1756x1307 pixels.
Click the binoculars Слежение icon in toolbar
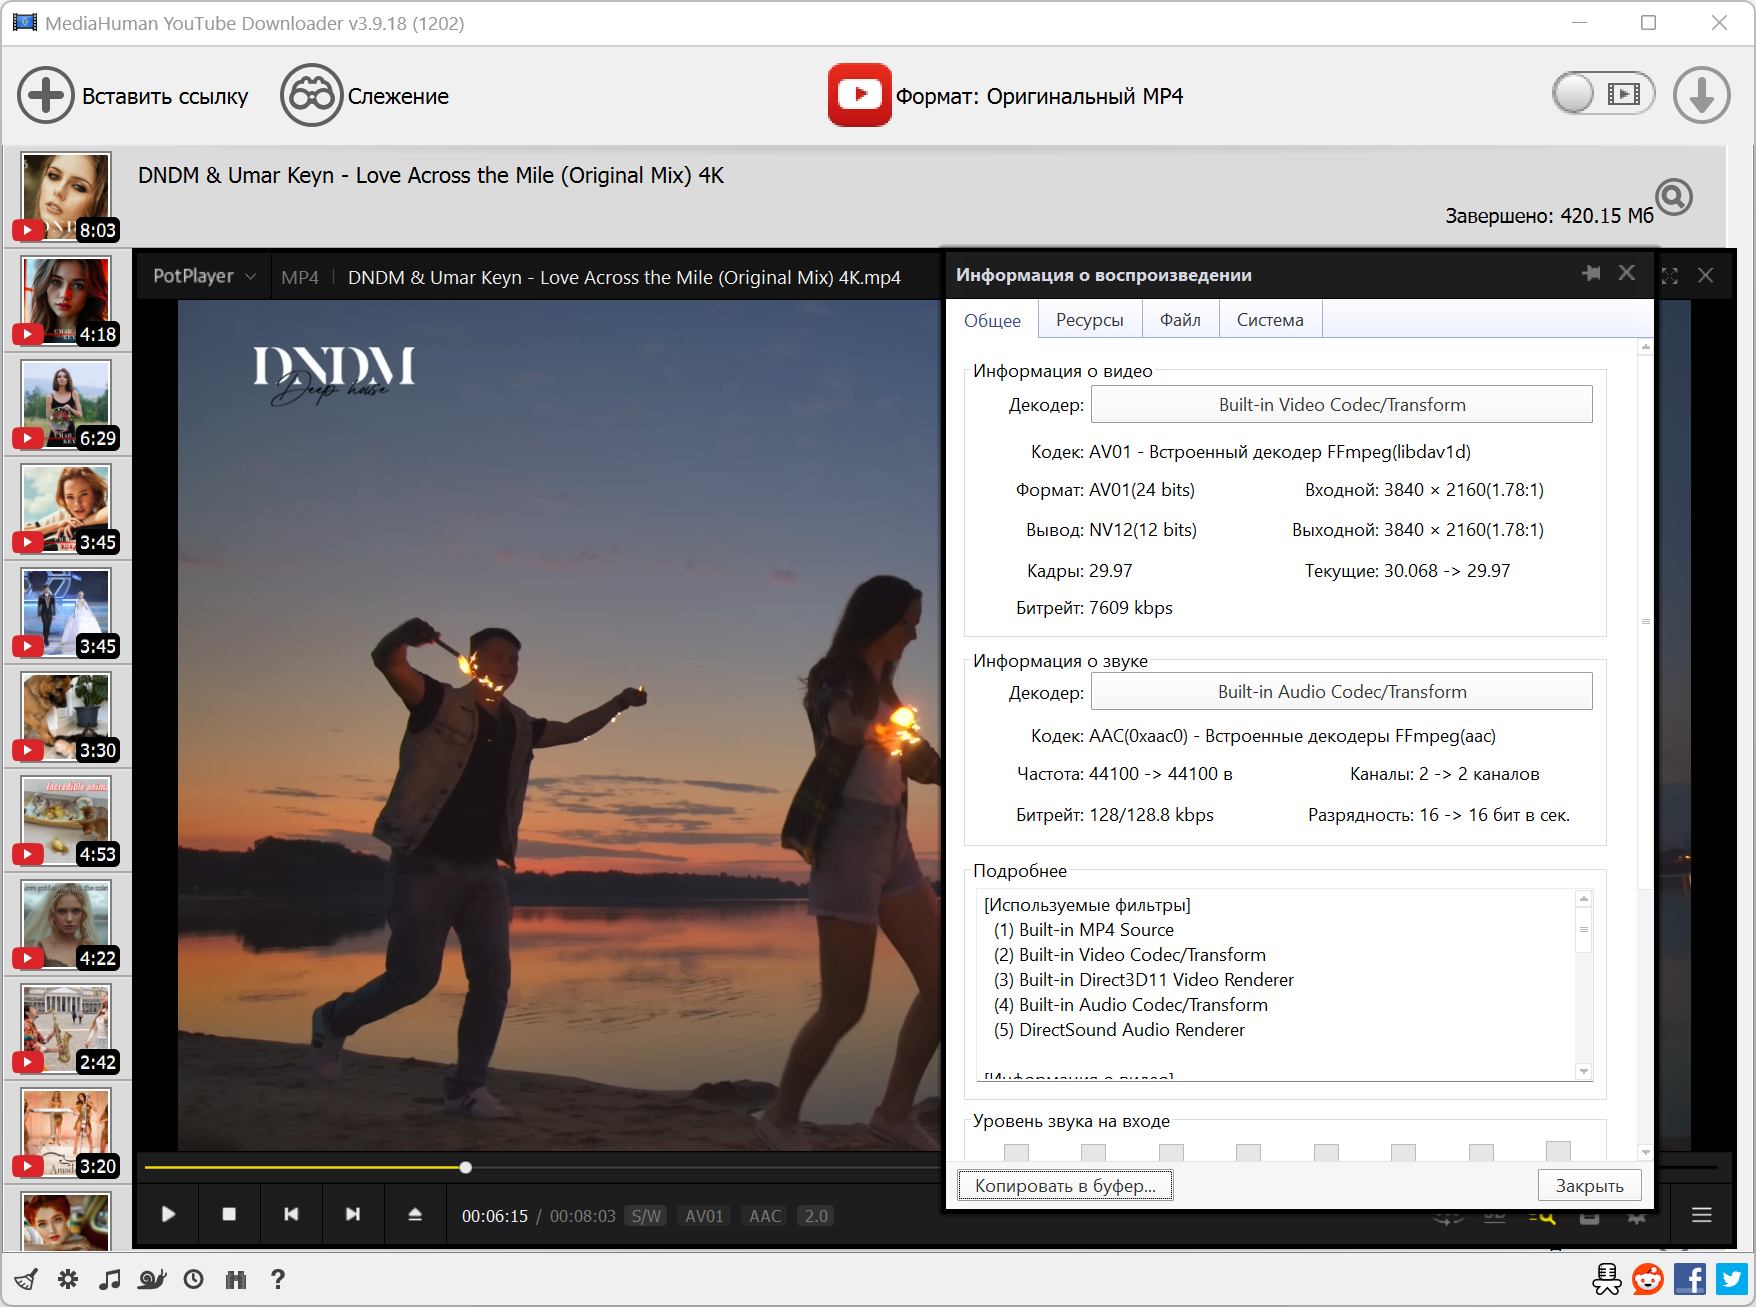[x=311, y=96]
